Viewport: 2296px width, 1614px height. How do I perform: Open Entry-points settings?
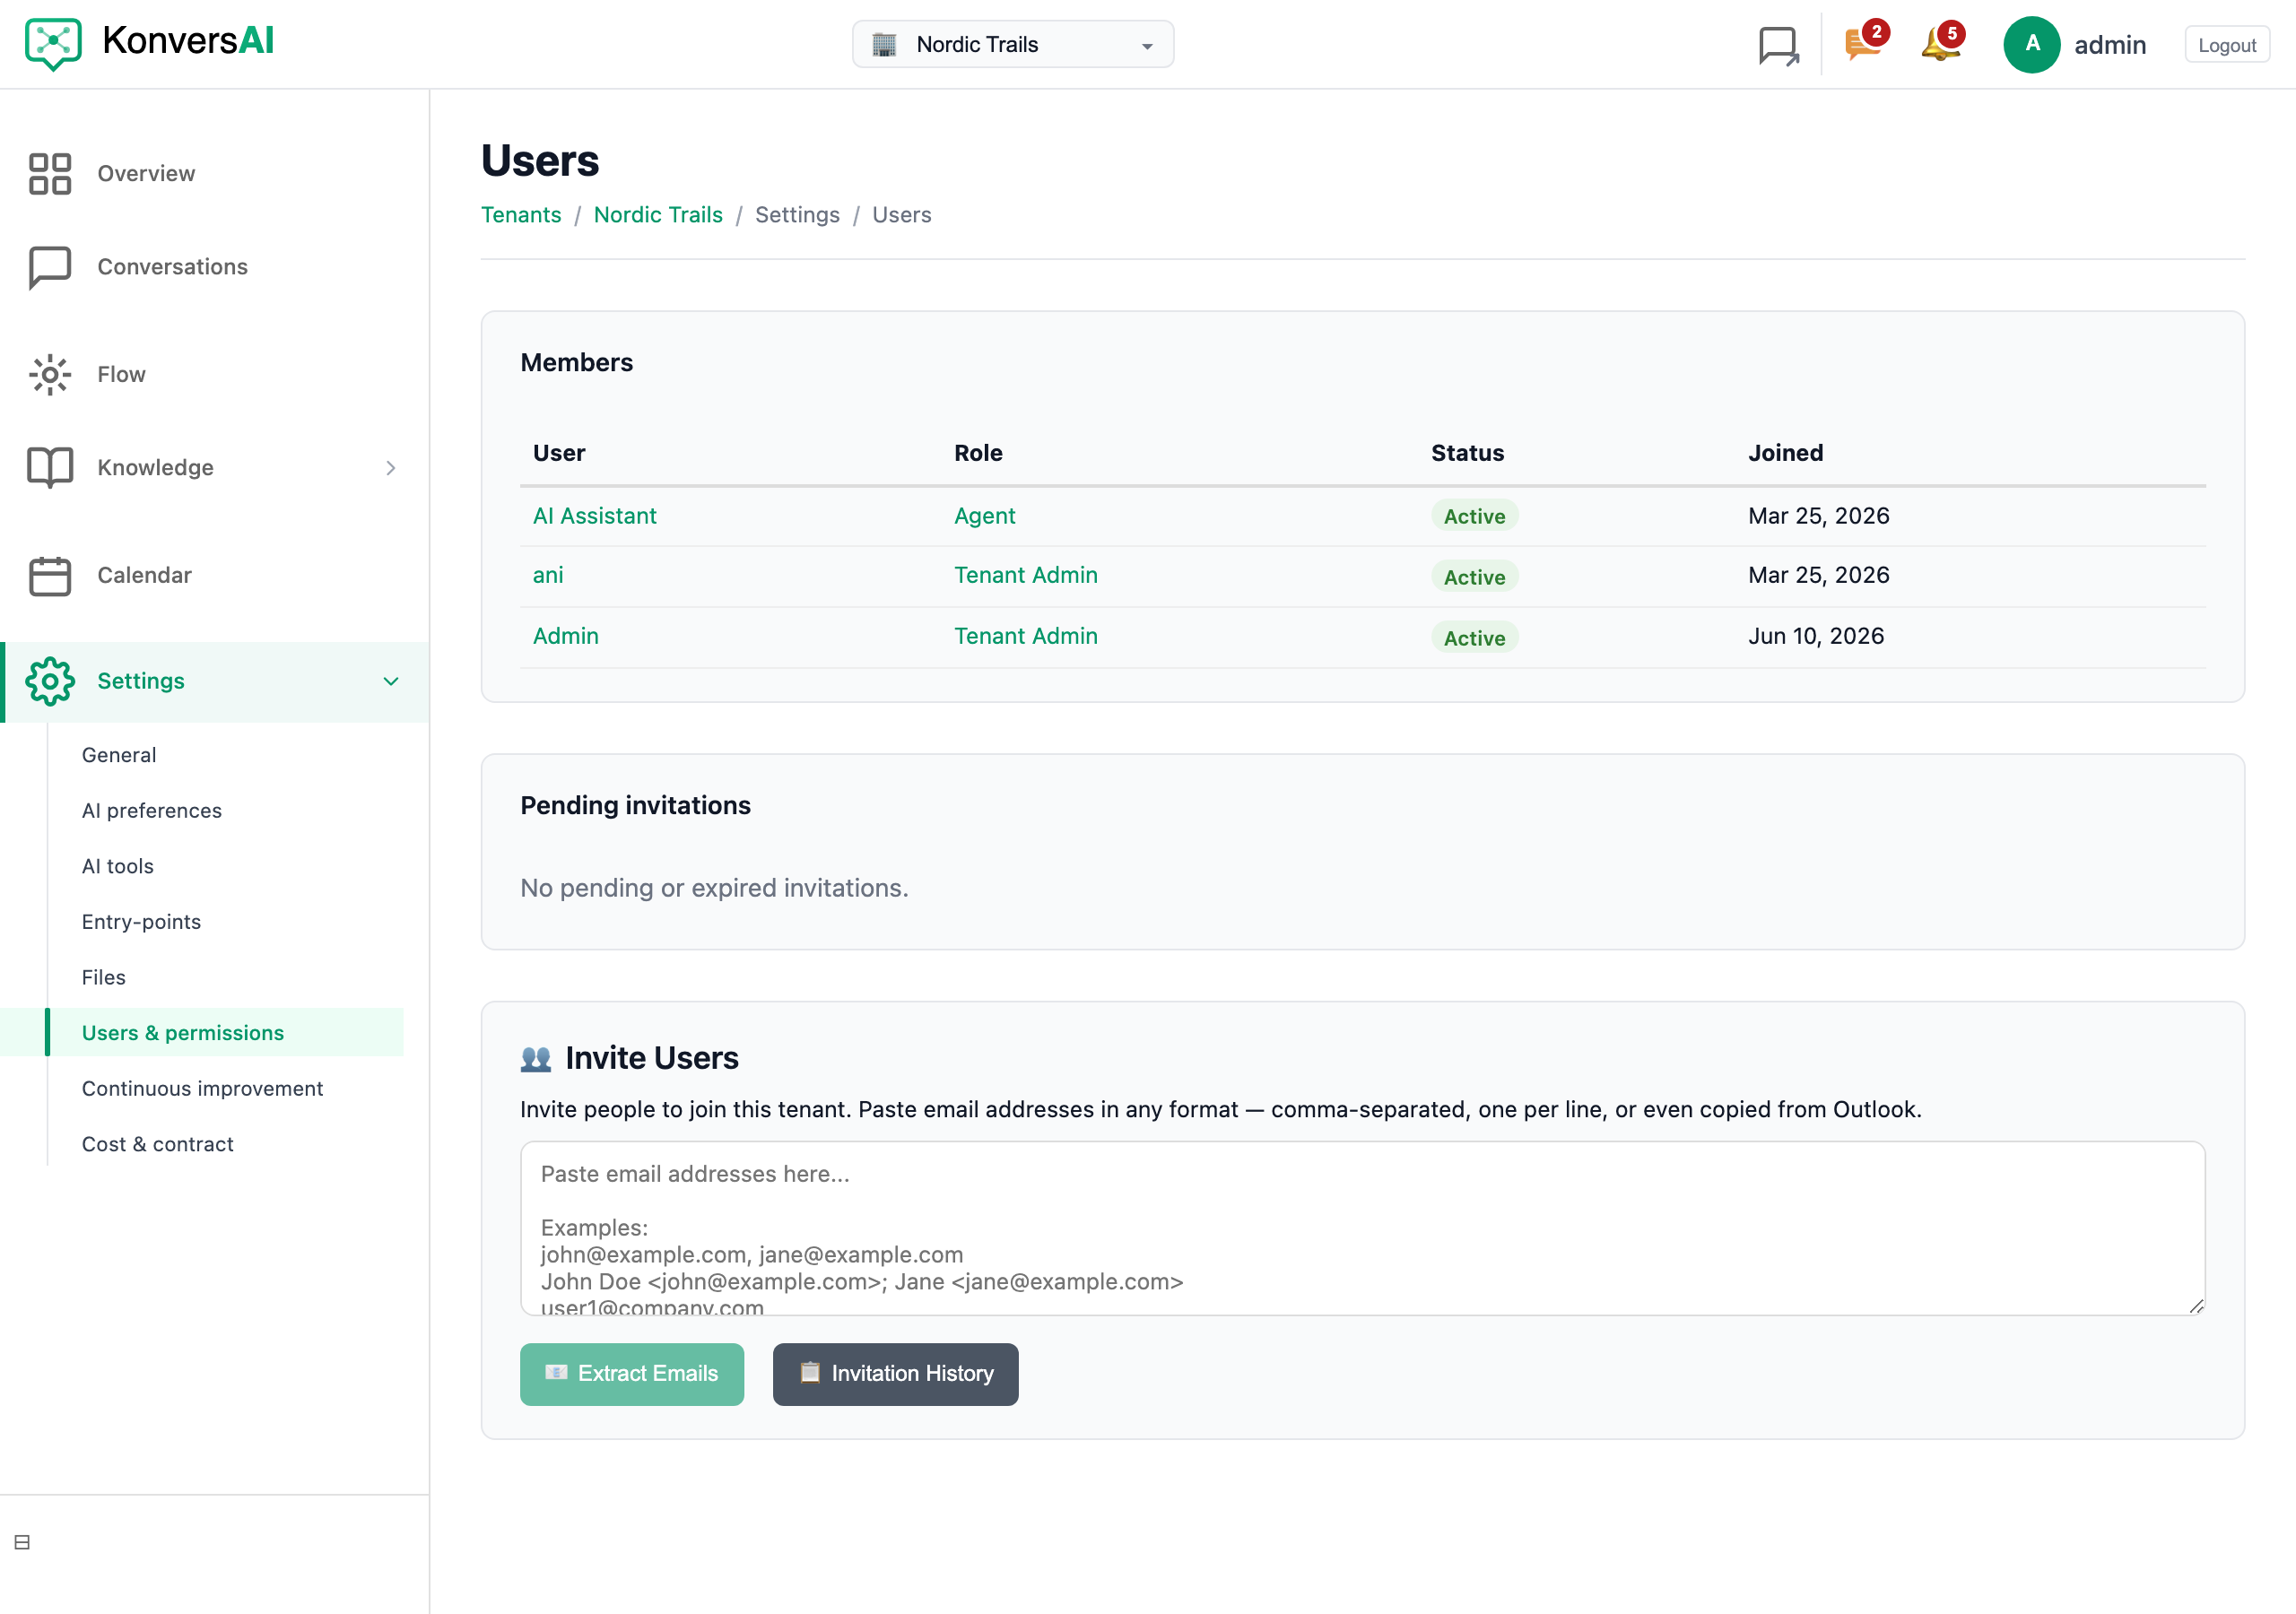141,922
